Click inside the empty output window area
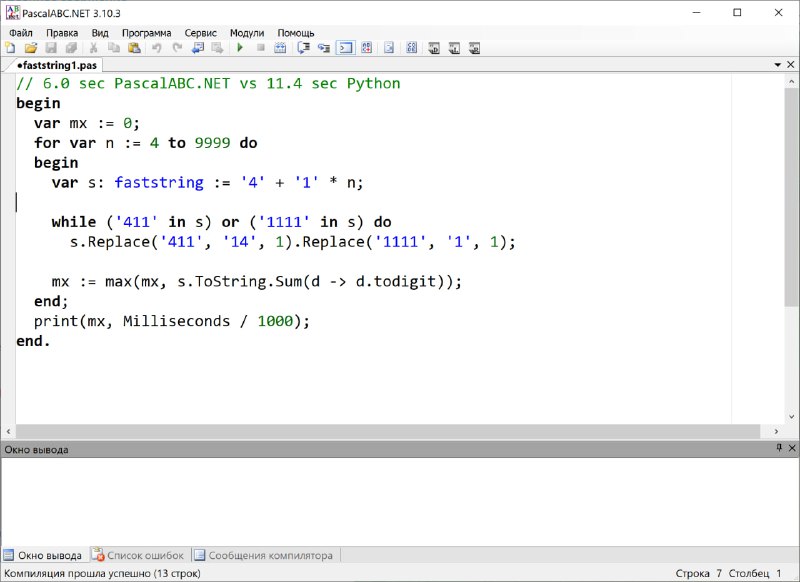This screenshot has height=582, width=800. point(400,501)
